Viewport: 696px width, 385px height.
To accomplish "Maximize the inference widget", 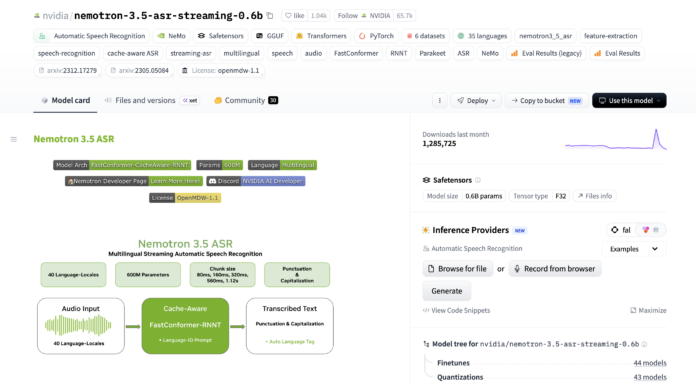I will (649, 310).
